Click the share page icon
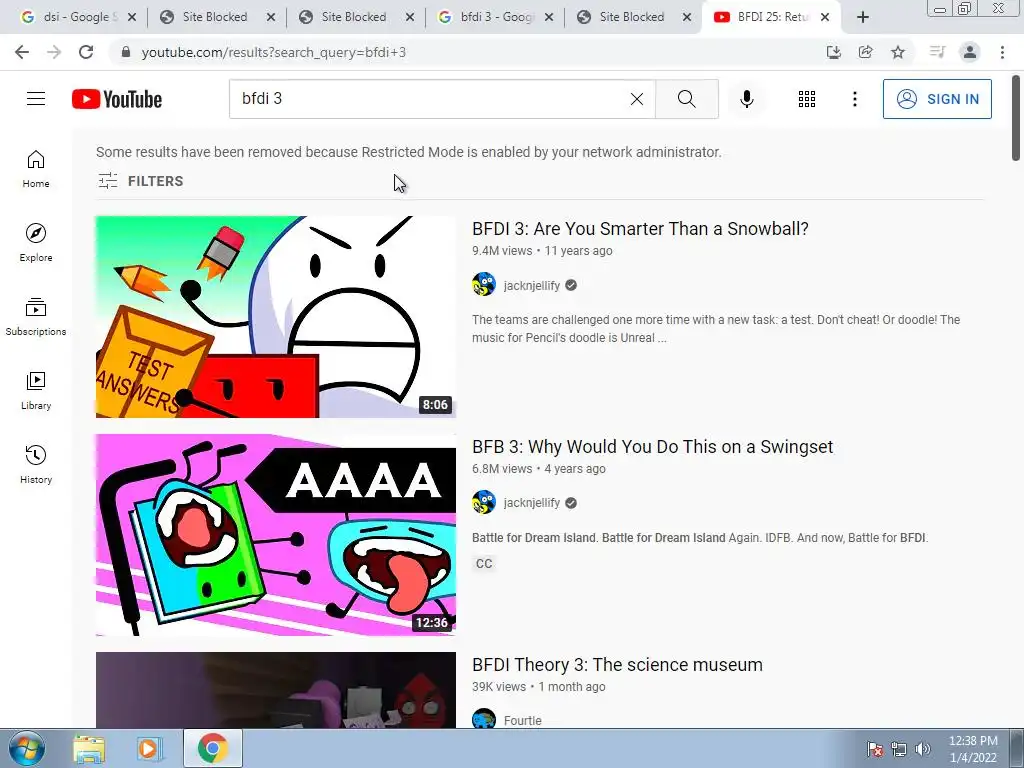1024x768 pixels. 866,52
